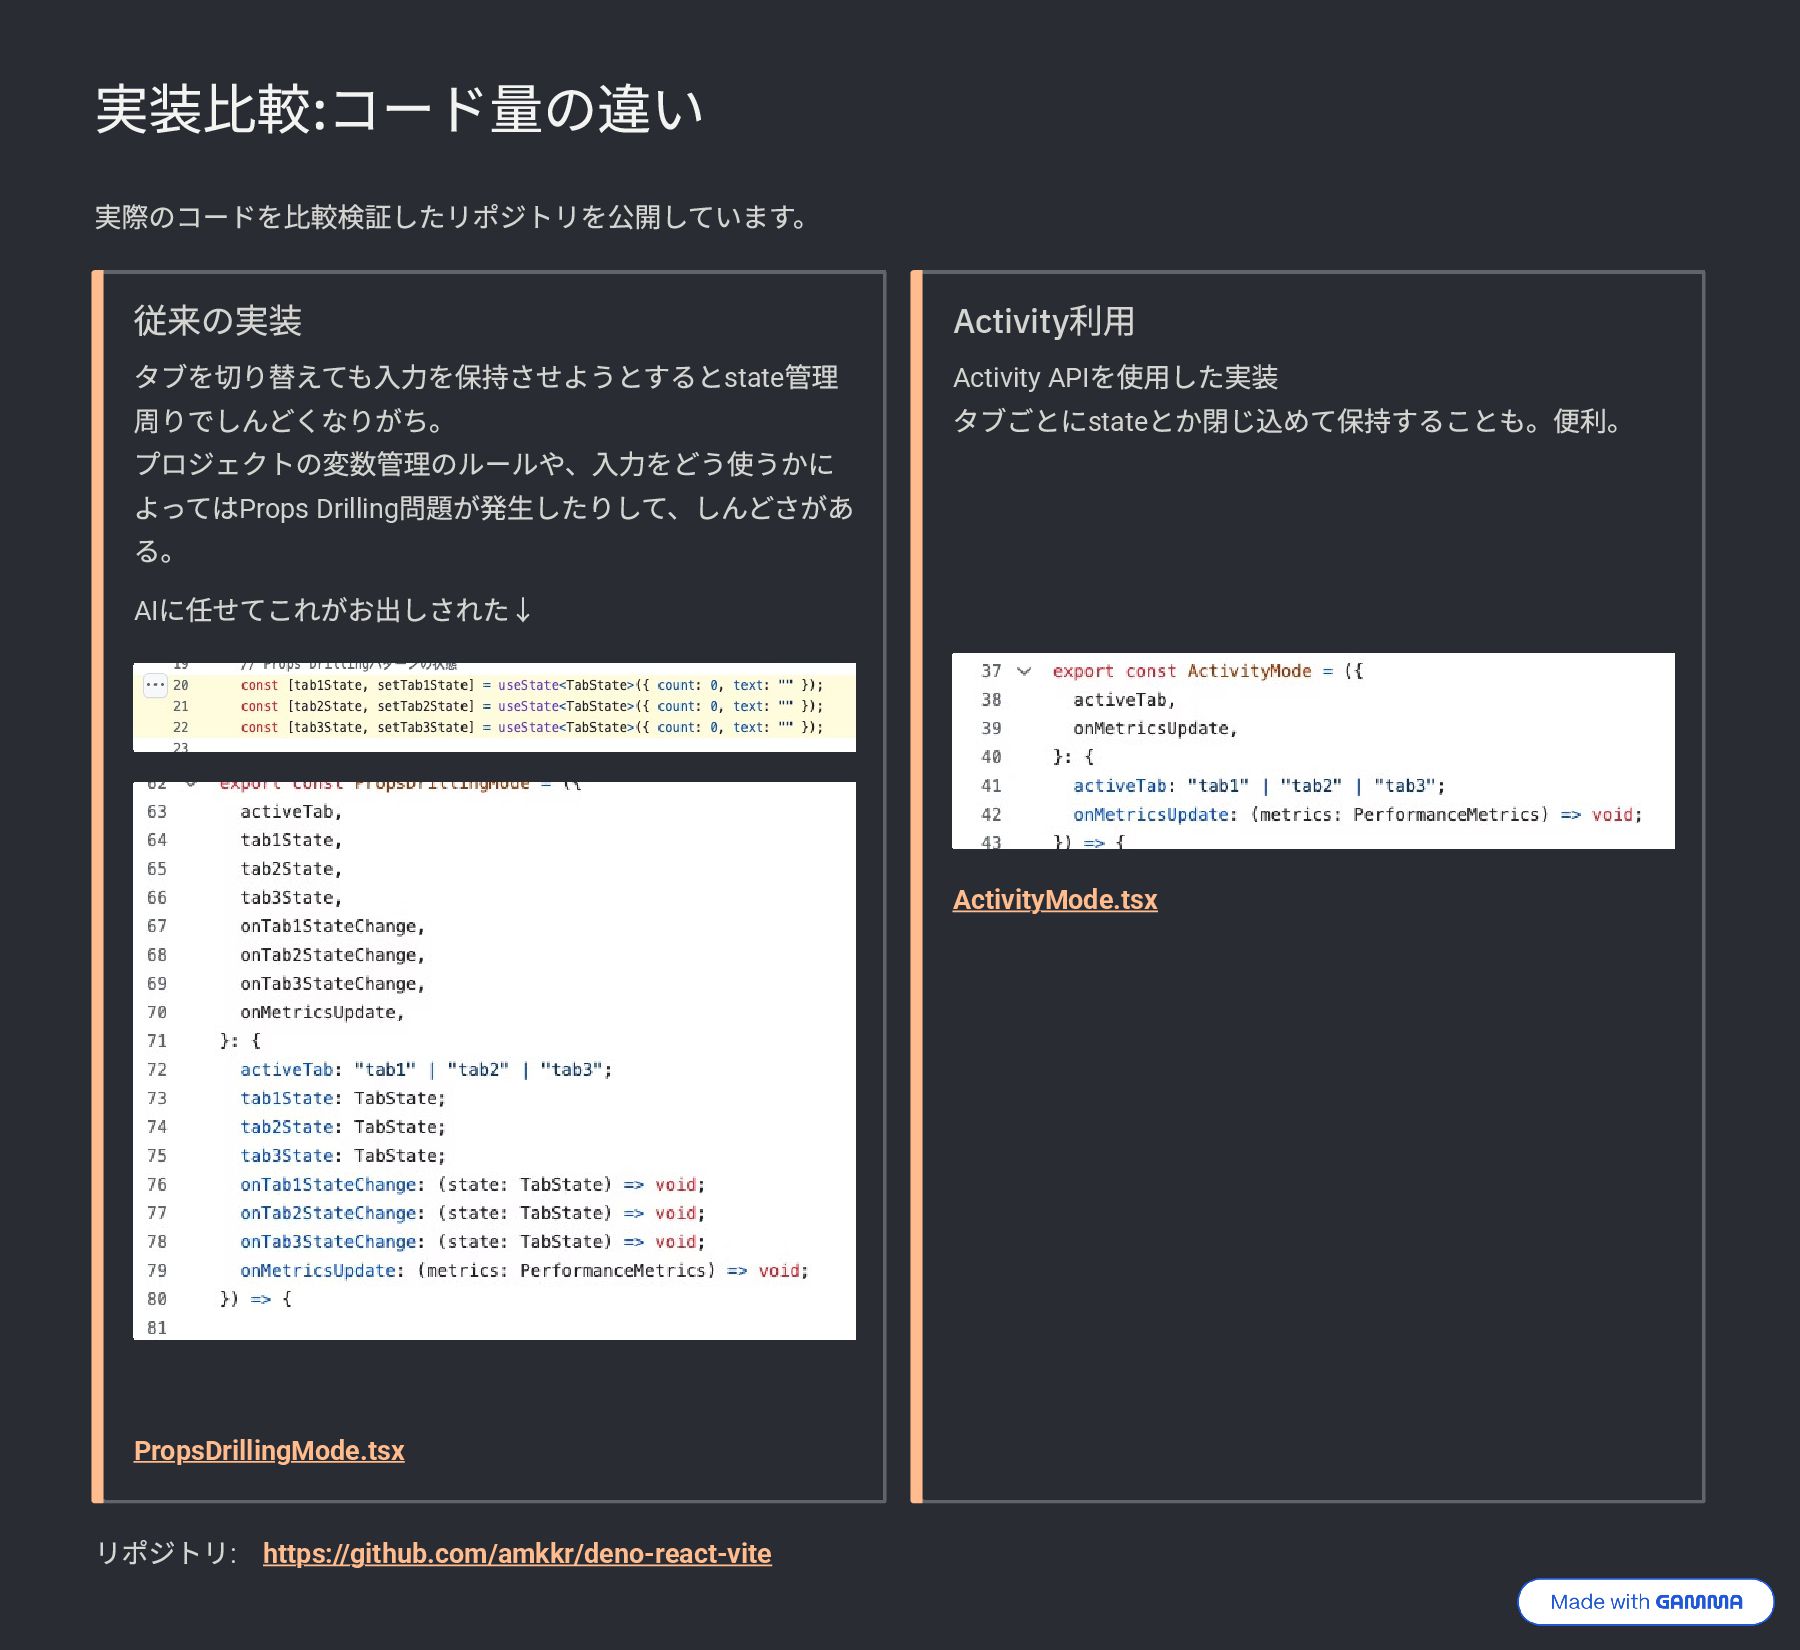Click the label リポジトリ:
Image resolution: width=1800 pixels, height=1650 pixels.
[166, 1553]
